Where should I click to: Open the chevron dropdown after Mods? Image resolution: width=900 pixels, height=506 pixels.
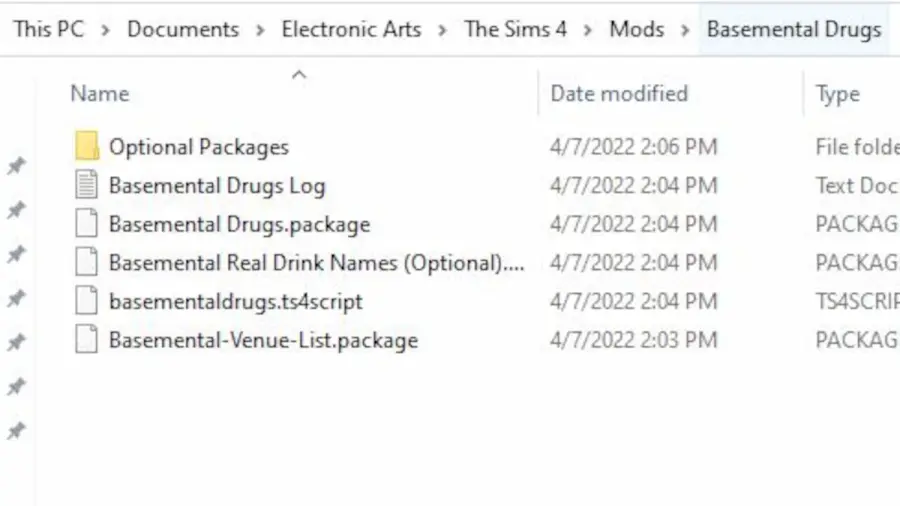tap(685, 30)
